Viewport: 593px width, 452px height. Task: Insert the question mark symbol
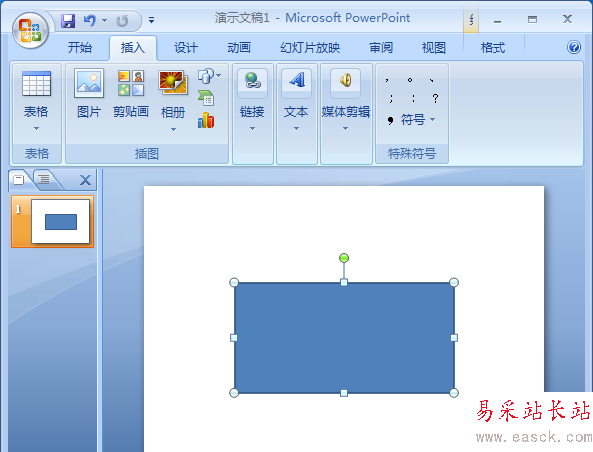coord(436,99)
